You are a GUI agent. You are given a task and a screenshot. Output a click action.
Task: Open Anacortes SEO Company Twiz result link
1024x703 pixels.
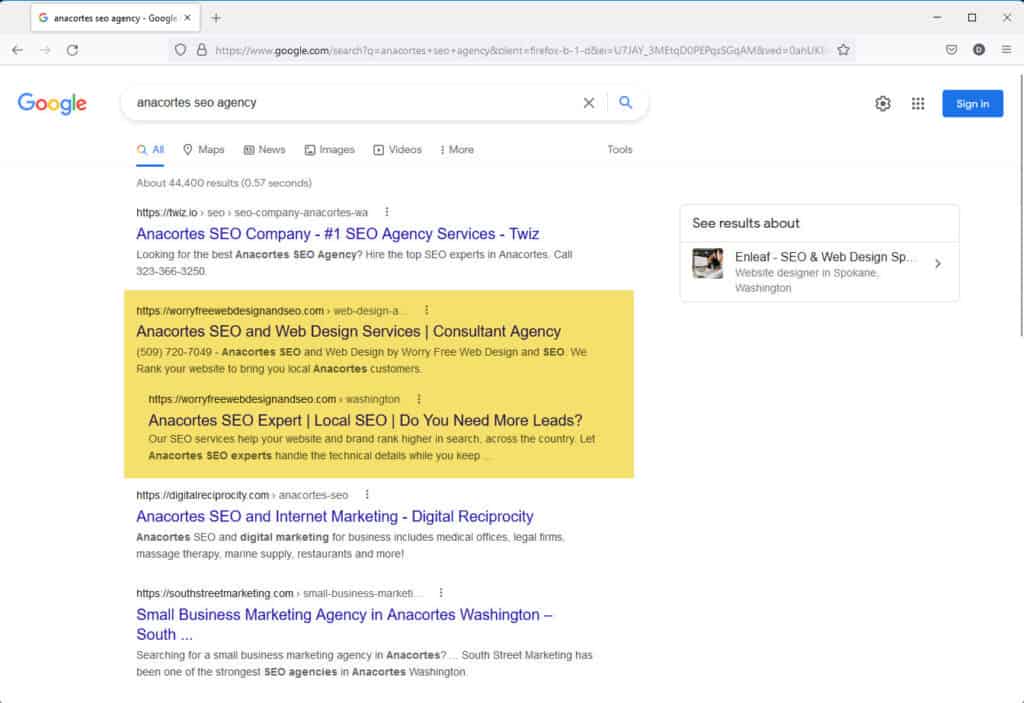tap(338, 234)
